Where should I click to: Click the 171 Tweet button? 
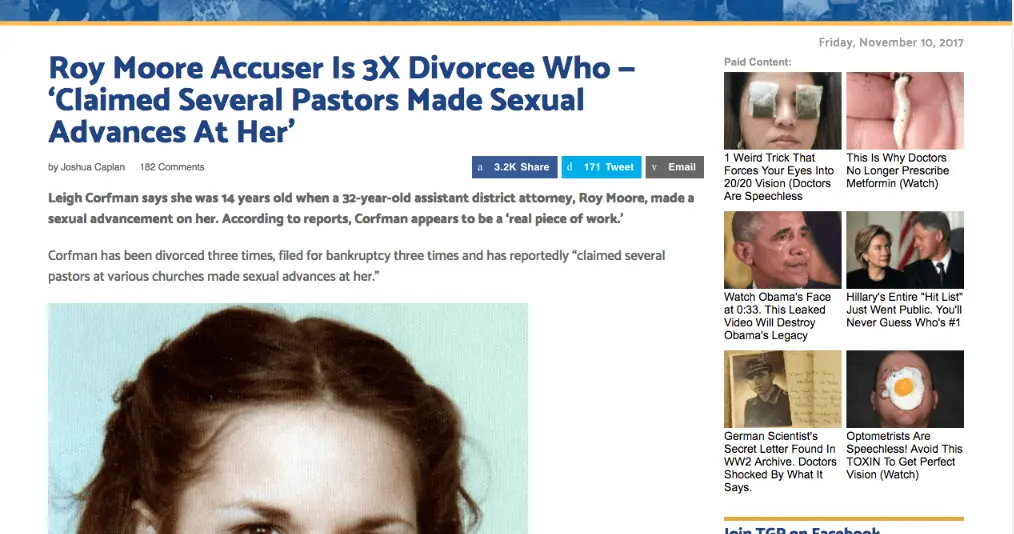tap(601, 167)
